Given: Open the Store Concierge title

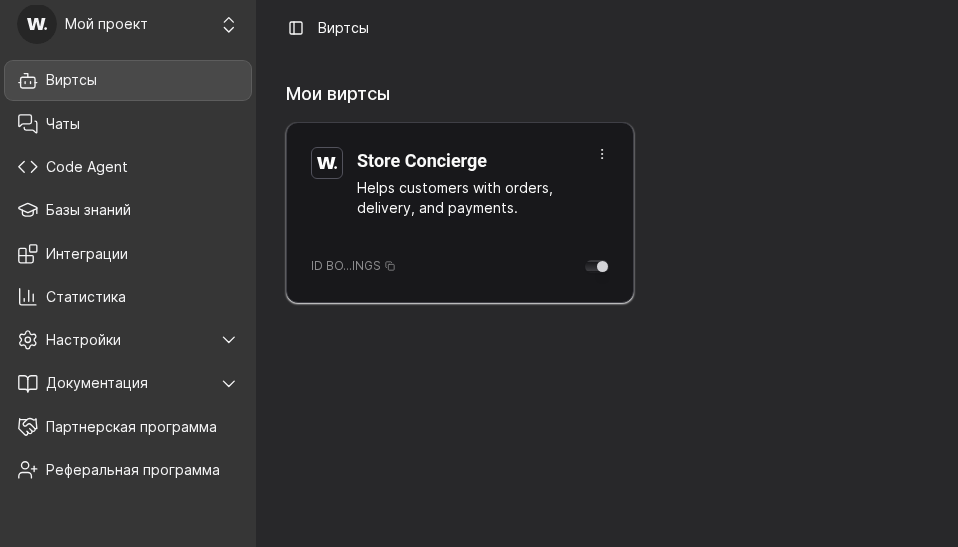Looking at the screenshot, I should (422, 161).
